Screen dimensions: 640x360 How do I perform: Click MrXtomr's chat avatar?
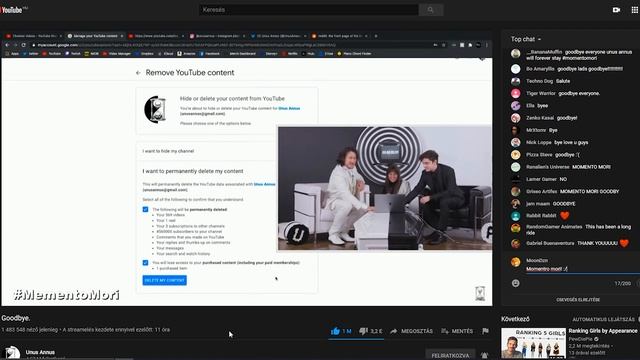(x=516, y=130)
